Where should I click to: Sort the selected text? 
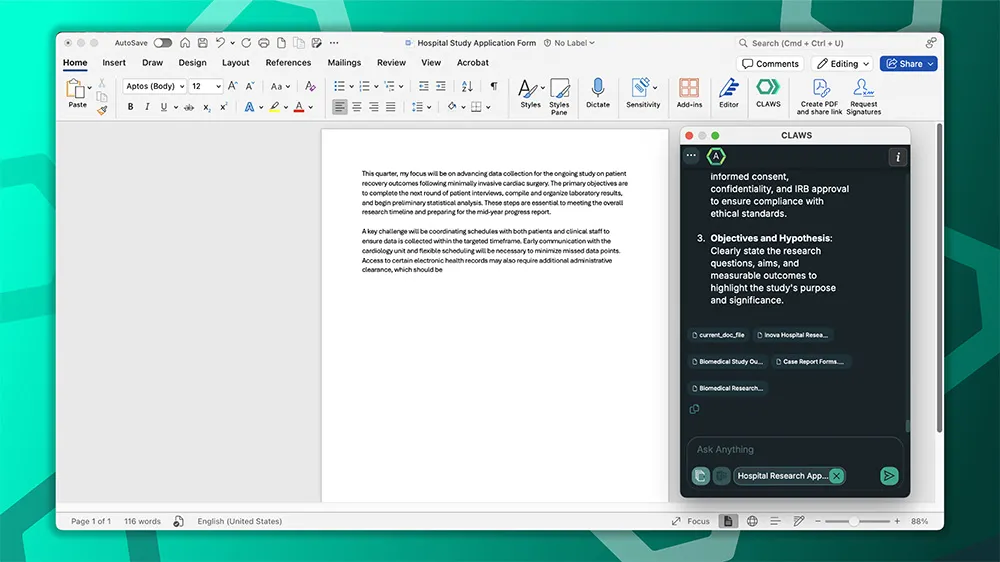click(467, 86)
